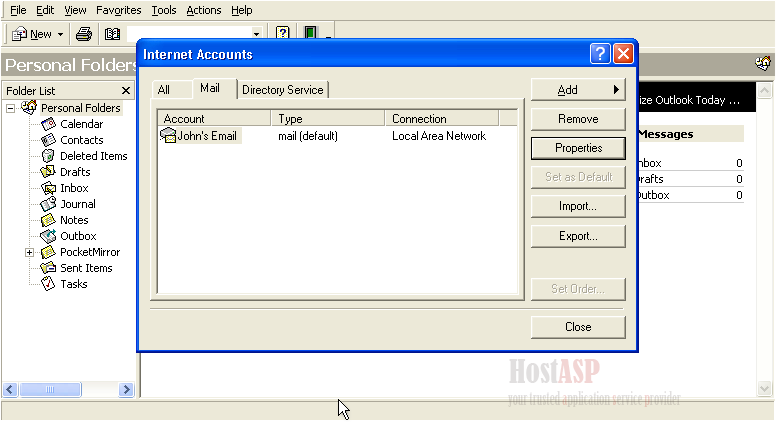
Task: Select the John's Email account row
Action: [x=338, y=136]
